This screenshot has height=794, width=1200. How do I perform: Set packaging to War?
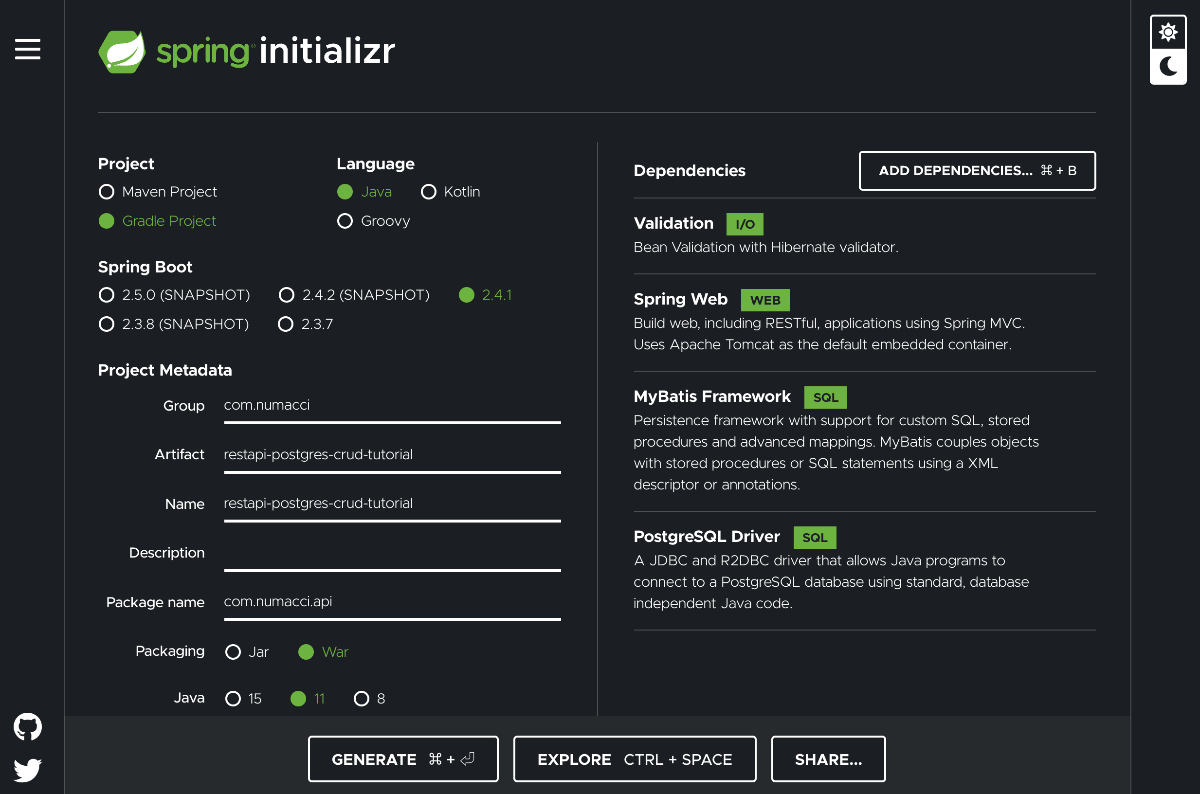(323, 652)
